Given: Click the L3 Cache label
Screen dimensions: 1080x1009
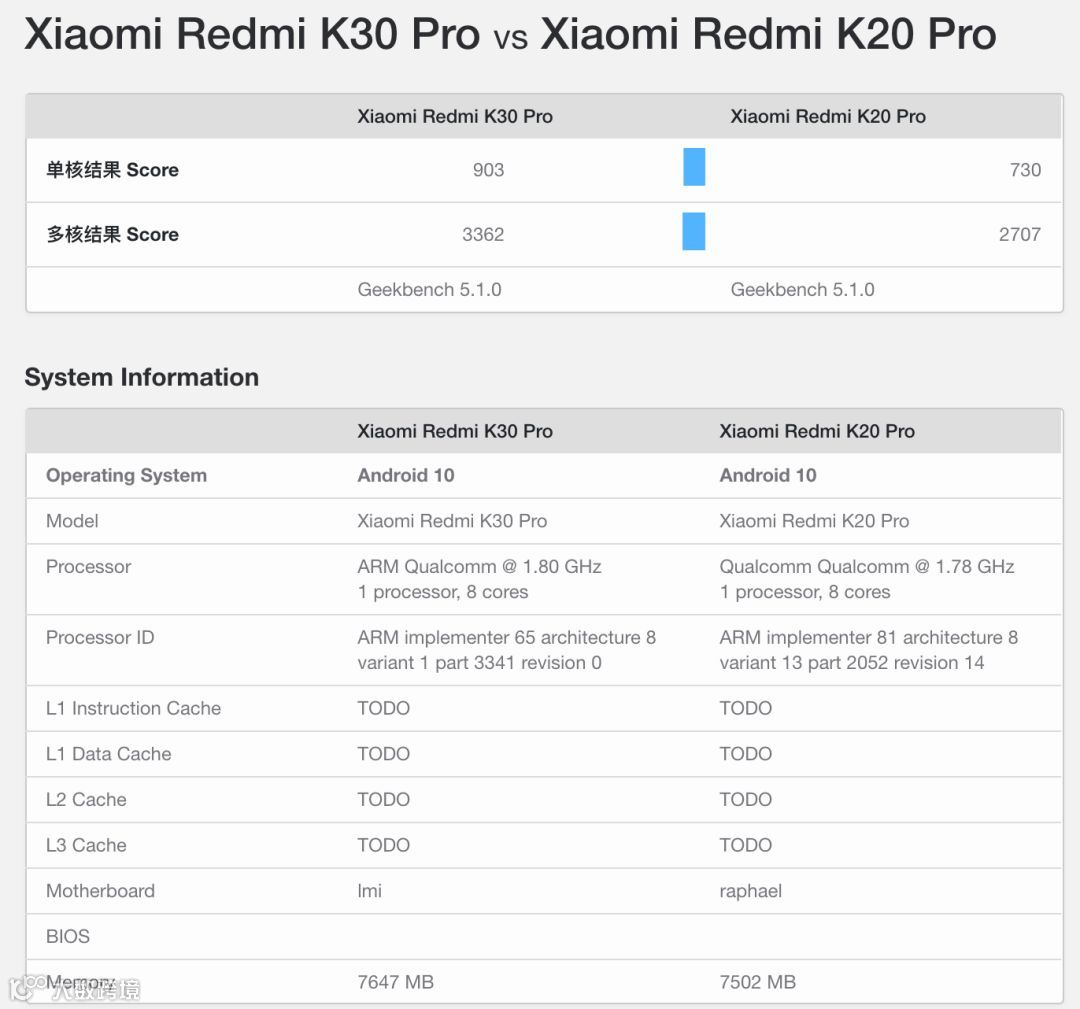Looking at the screenshot, I should point(86,845).
